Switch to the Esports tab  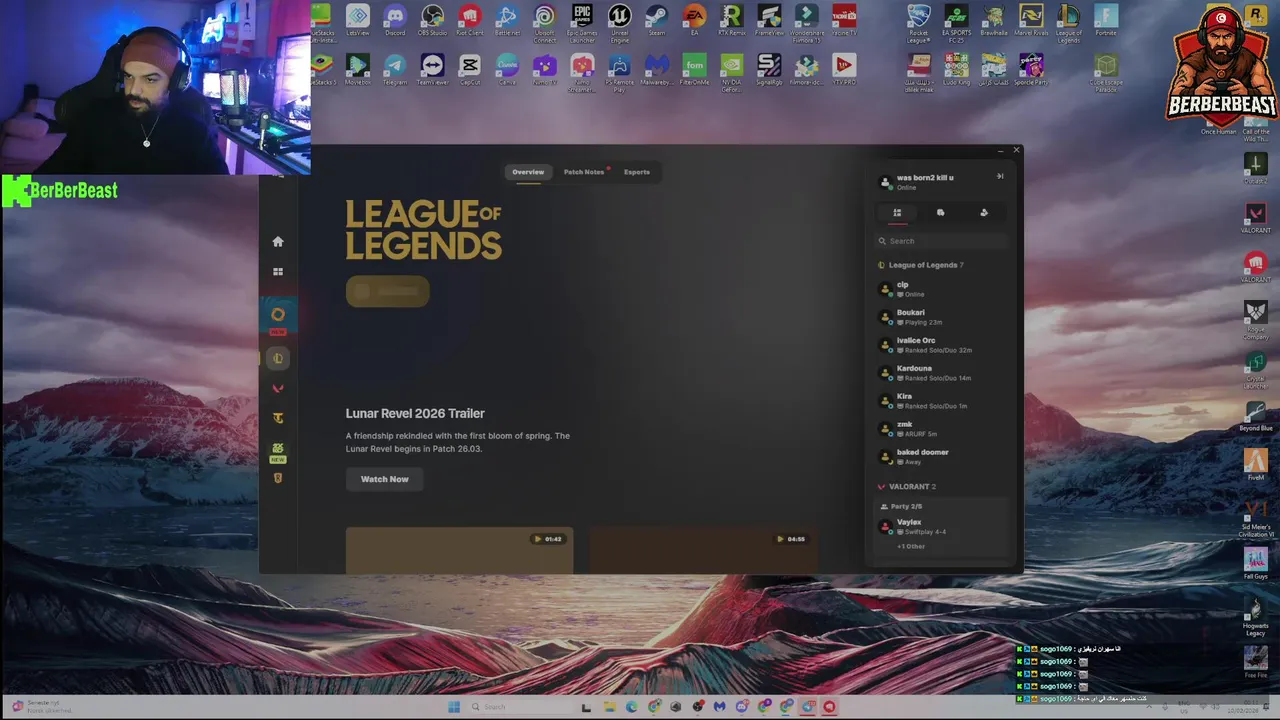click(x=637, y=172)
